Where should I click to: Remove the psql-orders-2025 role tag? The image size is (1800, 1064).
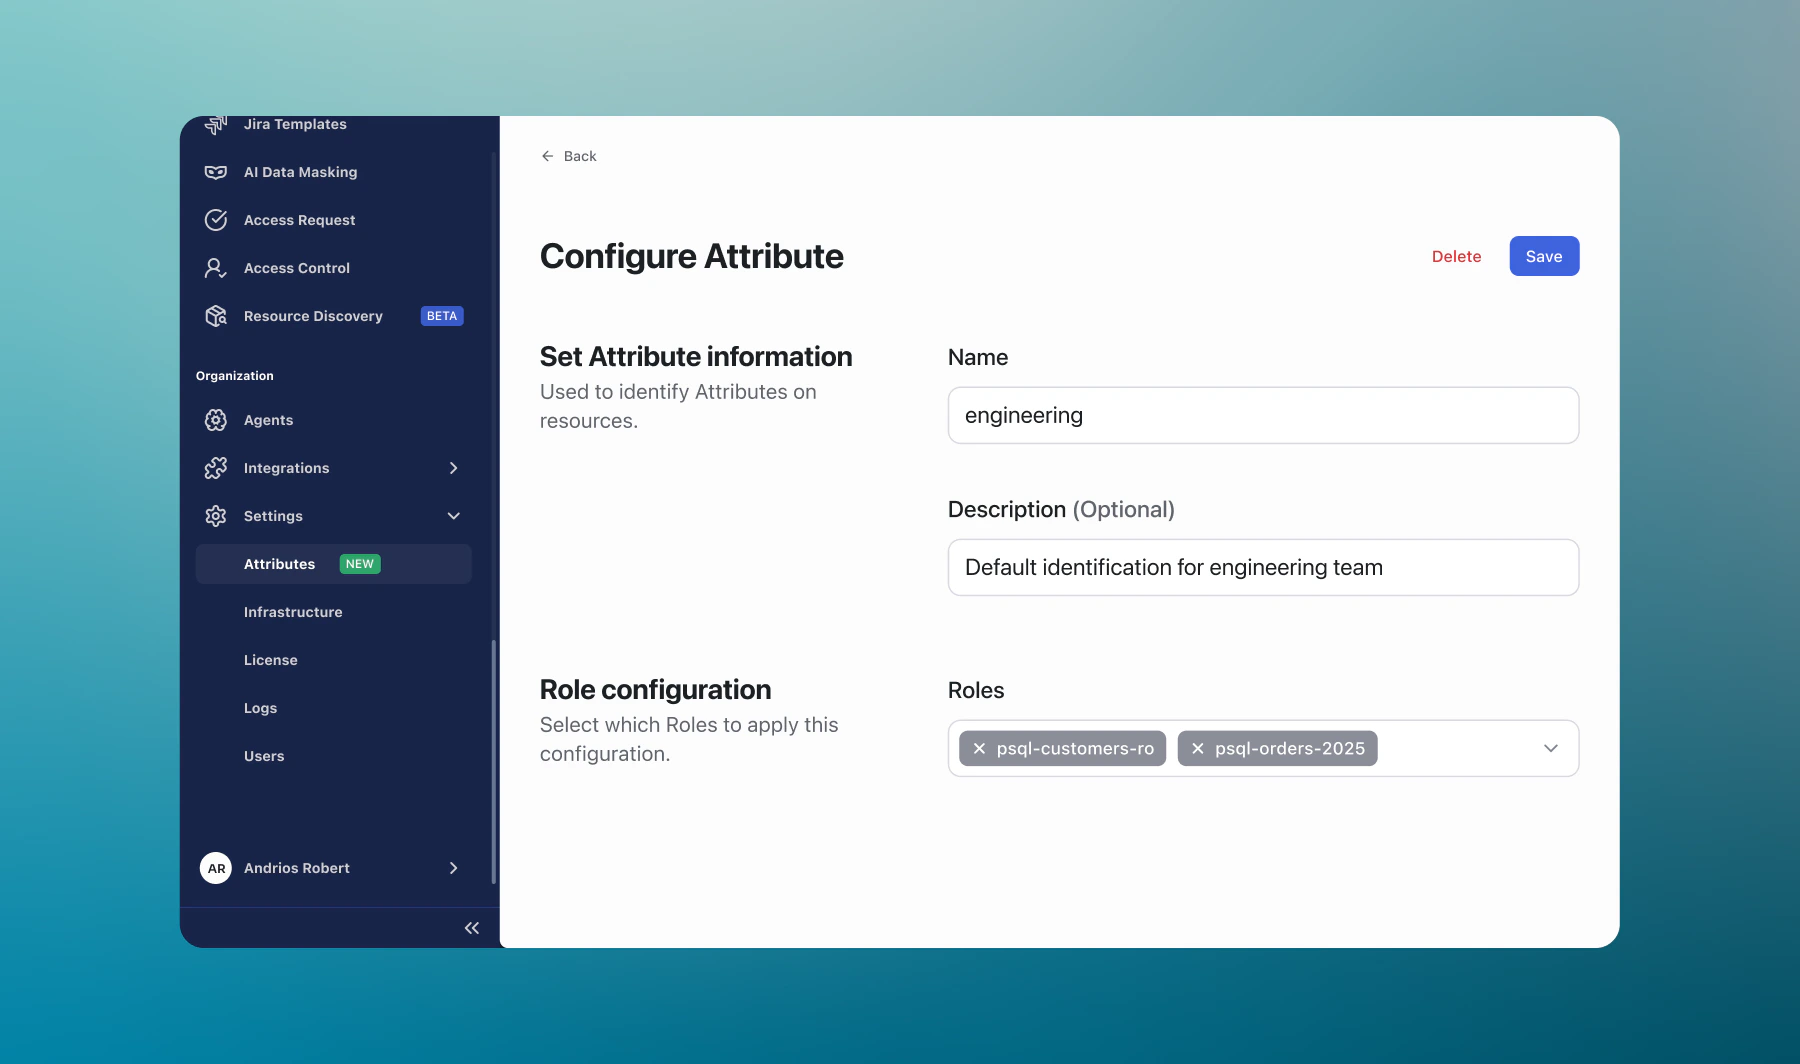(1199, 748)
